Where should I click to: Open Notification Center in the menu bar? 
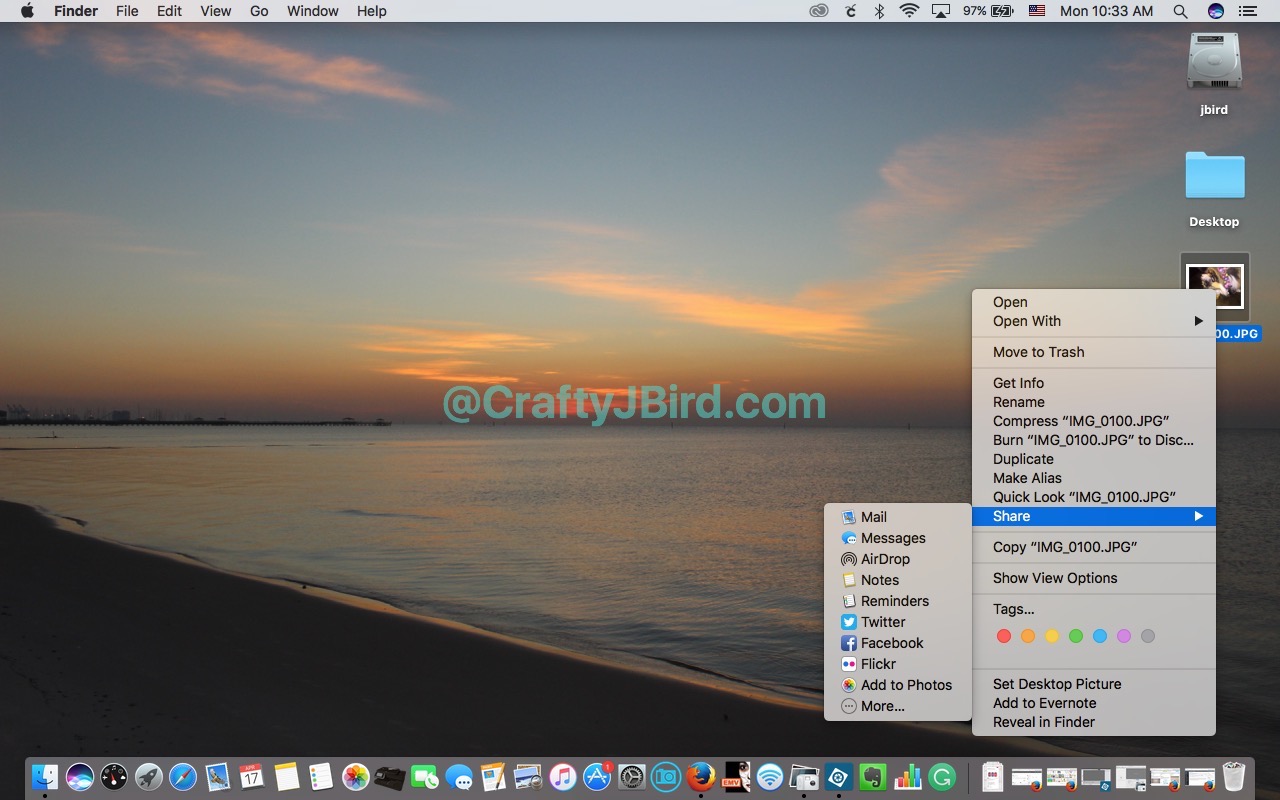[1247, 11]
